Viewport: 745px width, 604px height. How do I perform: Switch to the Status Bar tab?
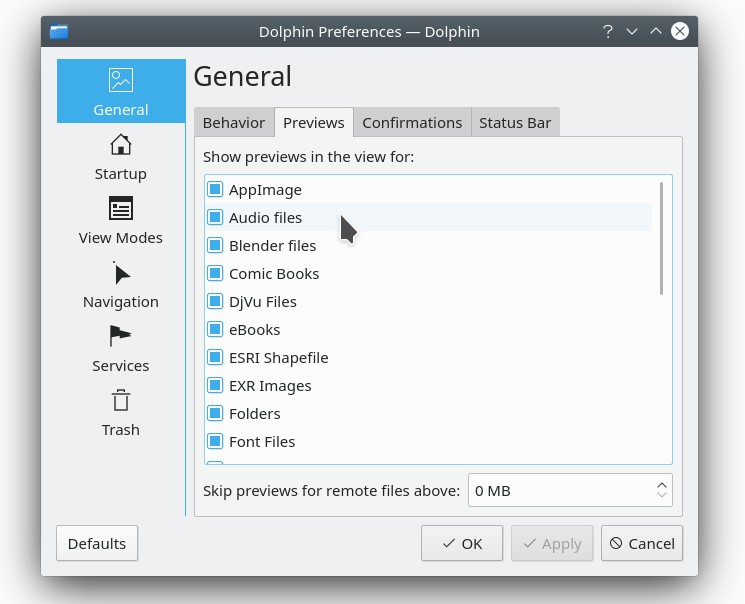tap(515, 123)
